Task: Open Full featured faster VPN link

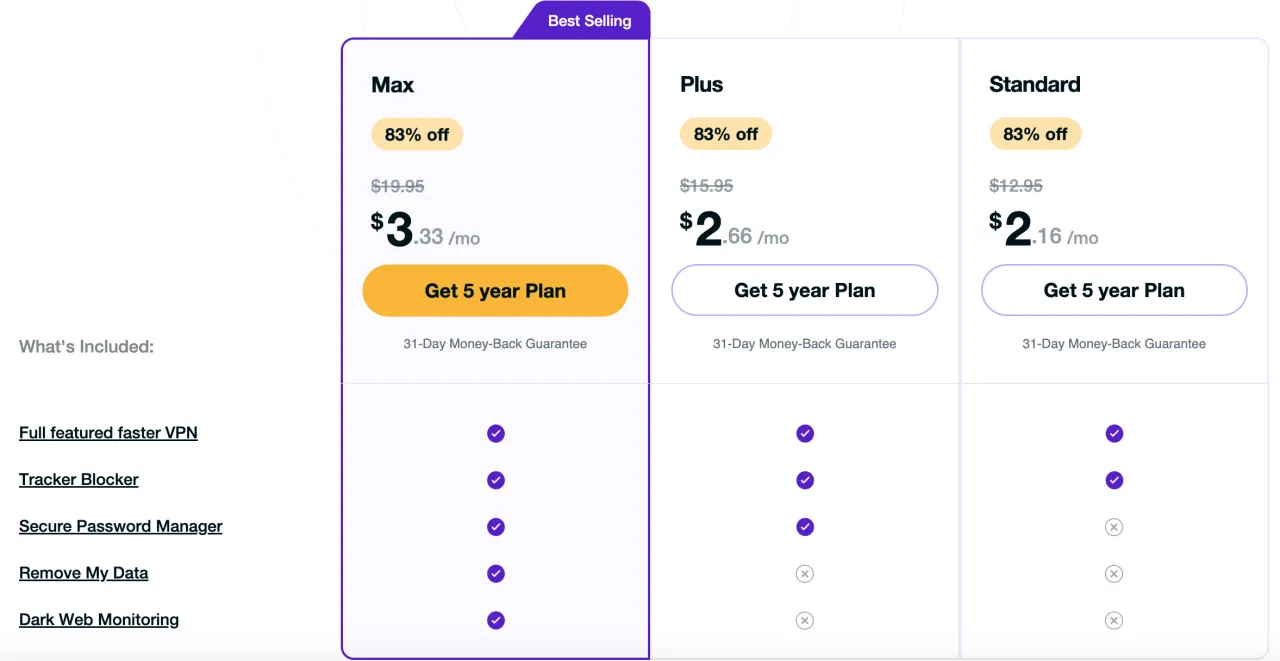Action: click(x=108, y=433)
